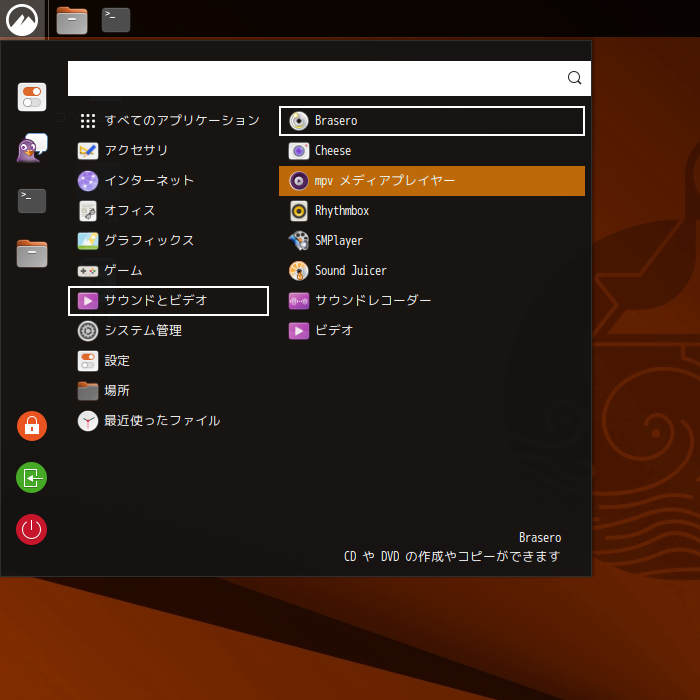Viewport: 700px width, 700px height.
Task: Click the search magnifier icon
Action: click(x=574, y=78)
